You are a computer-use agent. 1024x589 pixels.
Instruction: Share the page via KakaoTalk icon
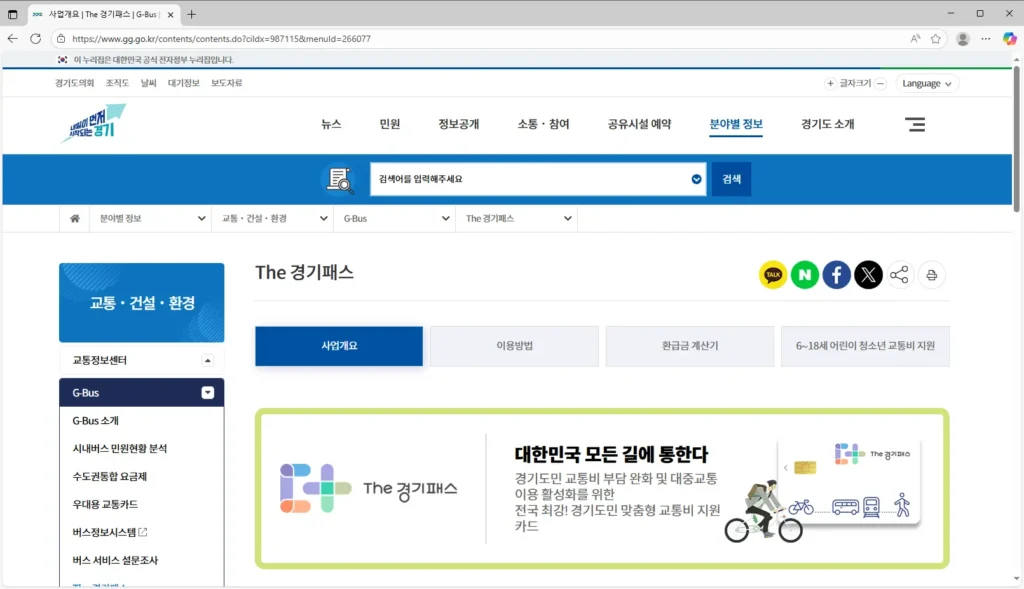click(x=772, y=274)
